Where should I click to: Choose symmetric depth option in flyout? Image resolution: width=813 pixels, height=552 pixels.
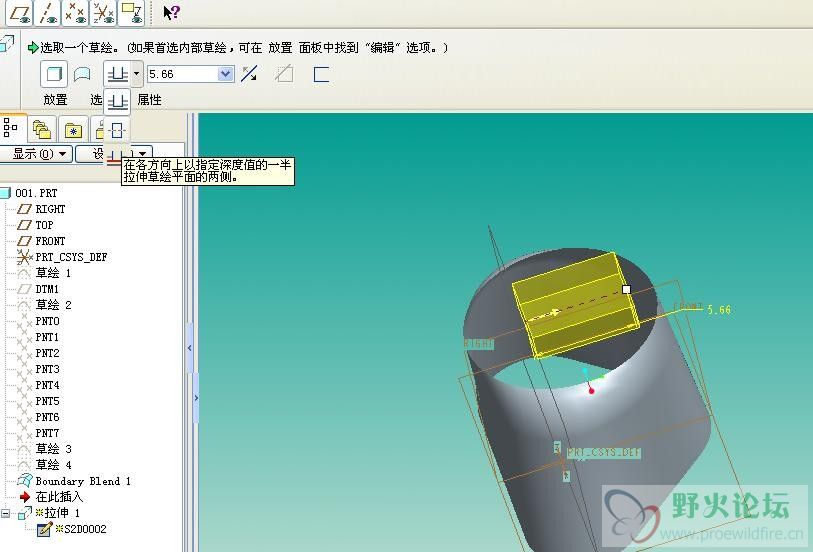[118, 130]
